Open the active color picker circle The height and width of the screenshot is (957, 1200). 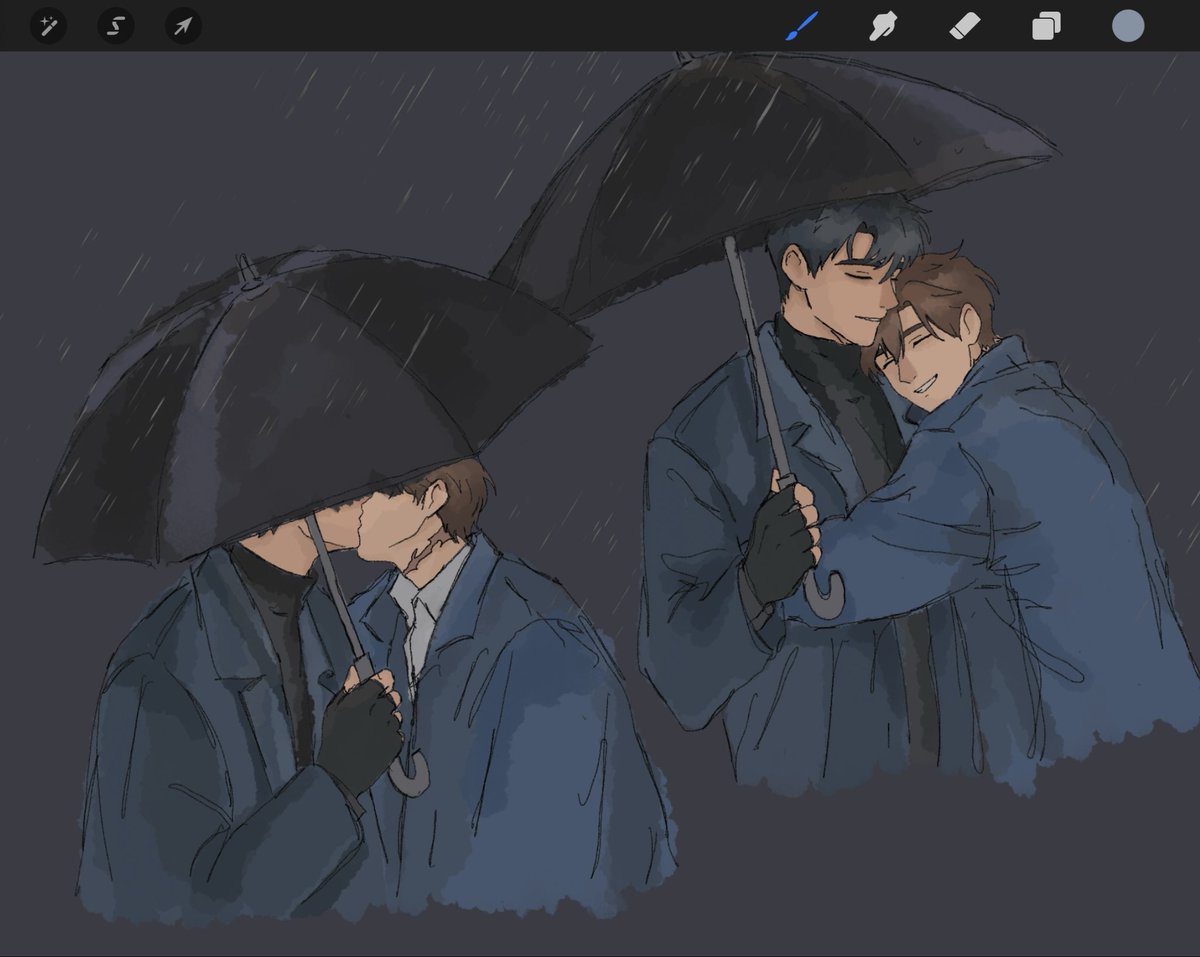pyautogui.click(x=1128, y=26)
